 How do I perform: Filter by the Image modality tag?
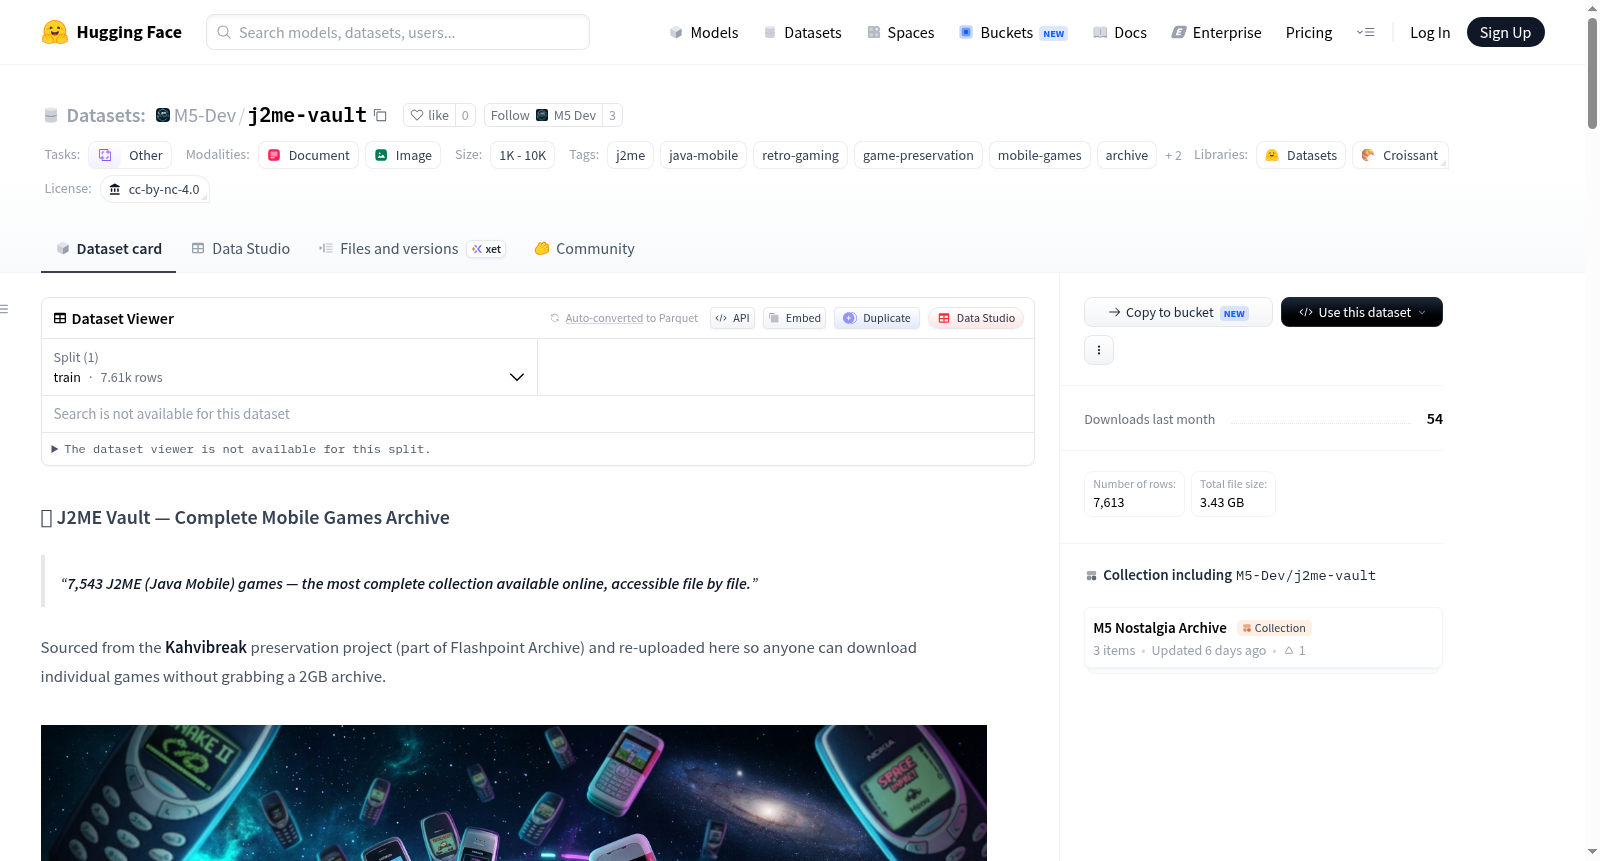point(403,155)
